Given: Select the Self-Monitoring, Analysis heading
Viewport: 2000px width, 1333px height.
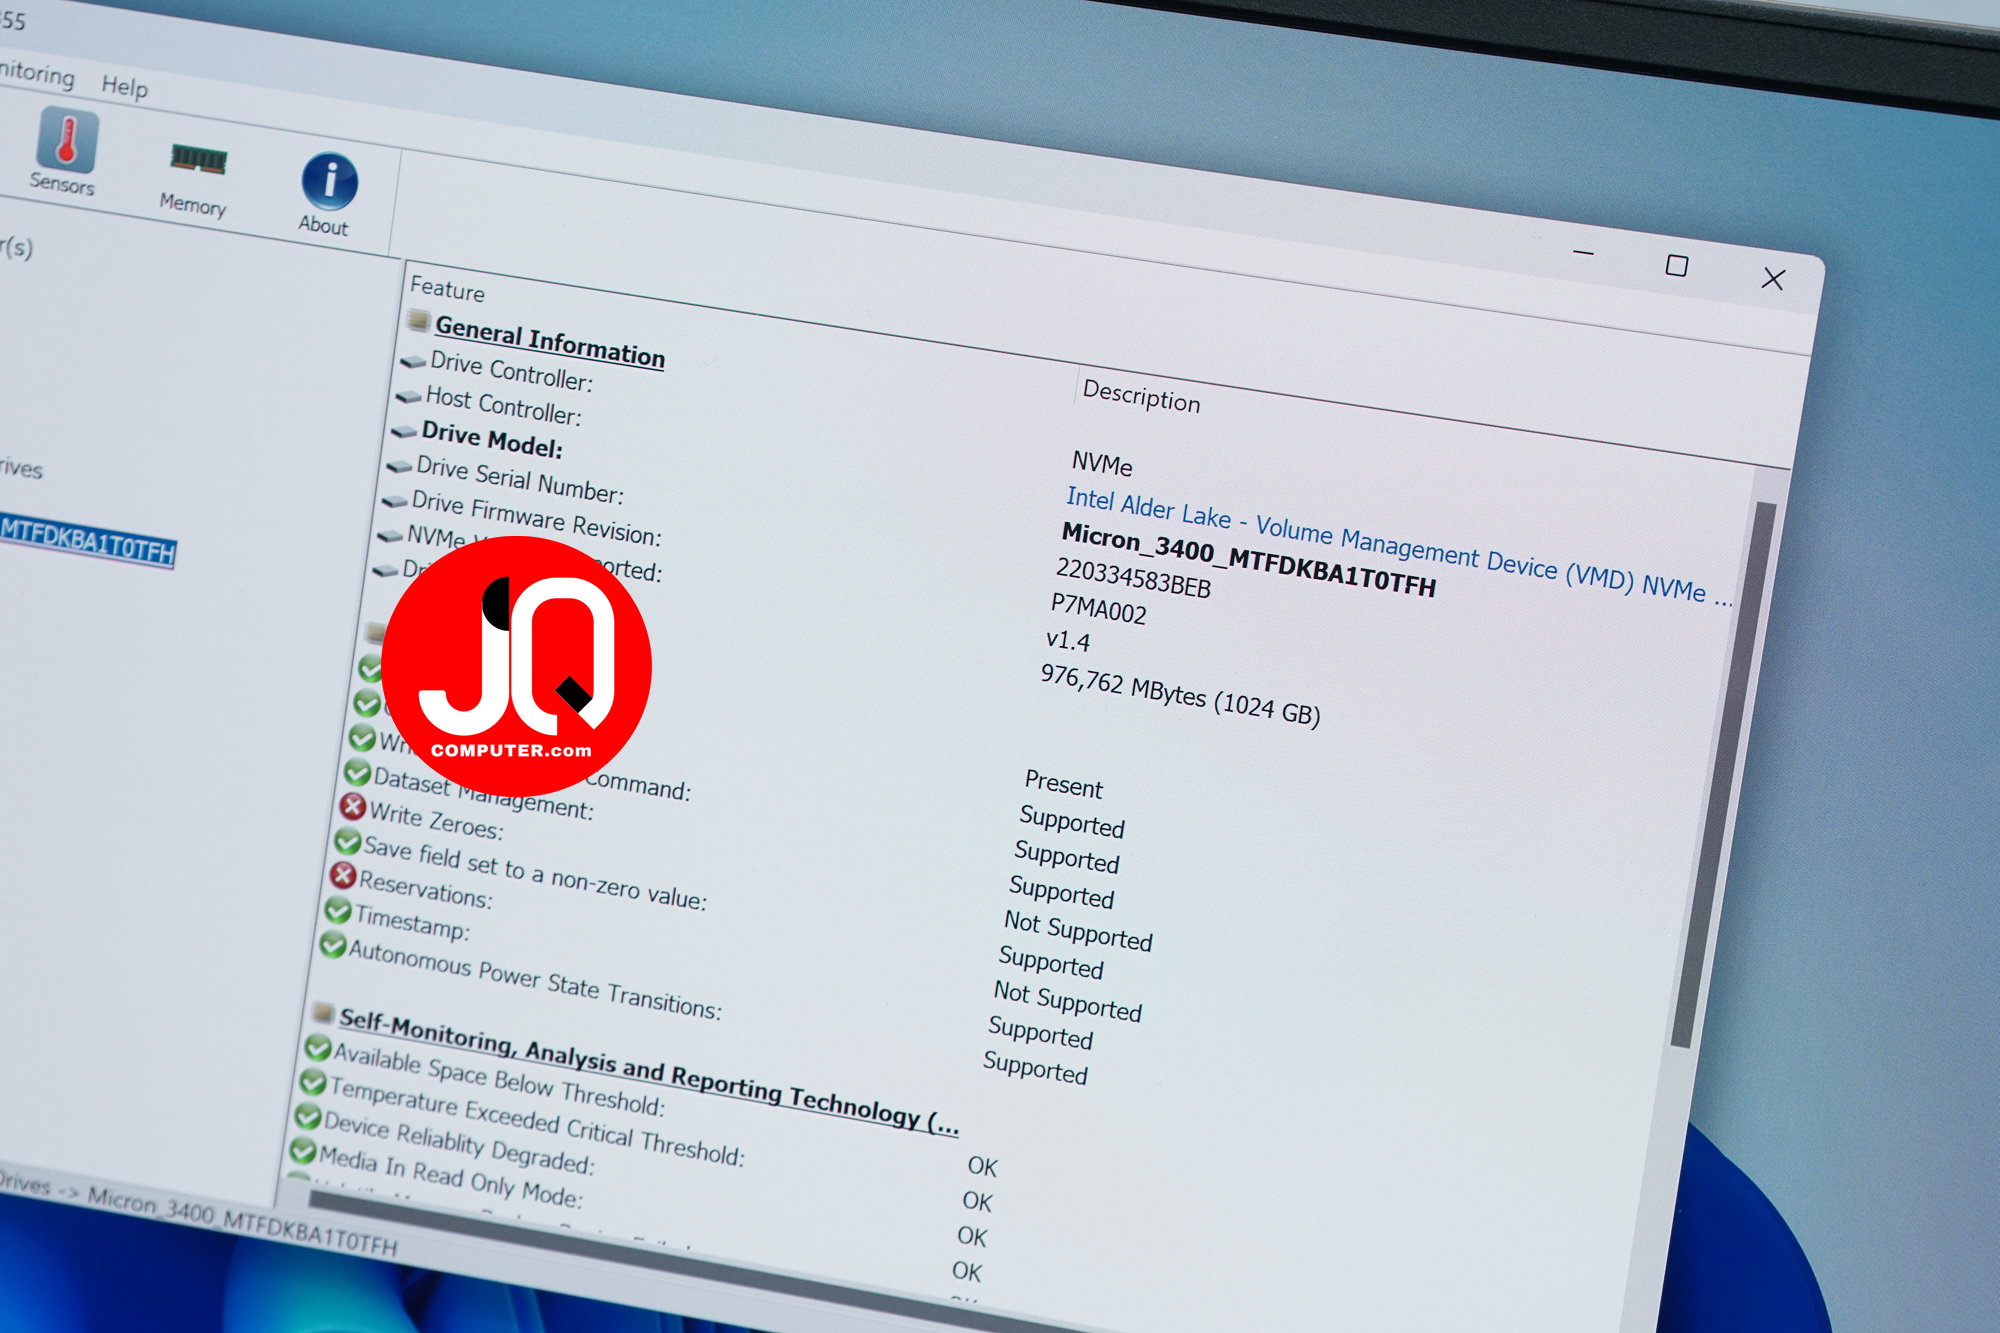Looking at the screenshot, I should [649, 1072].
